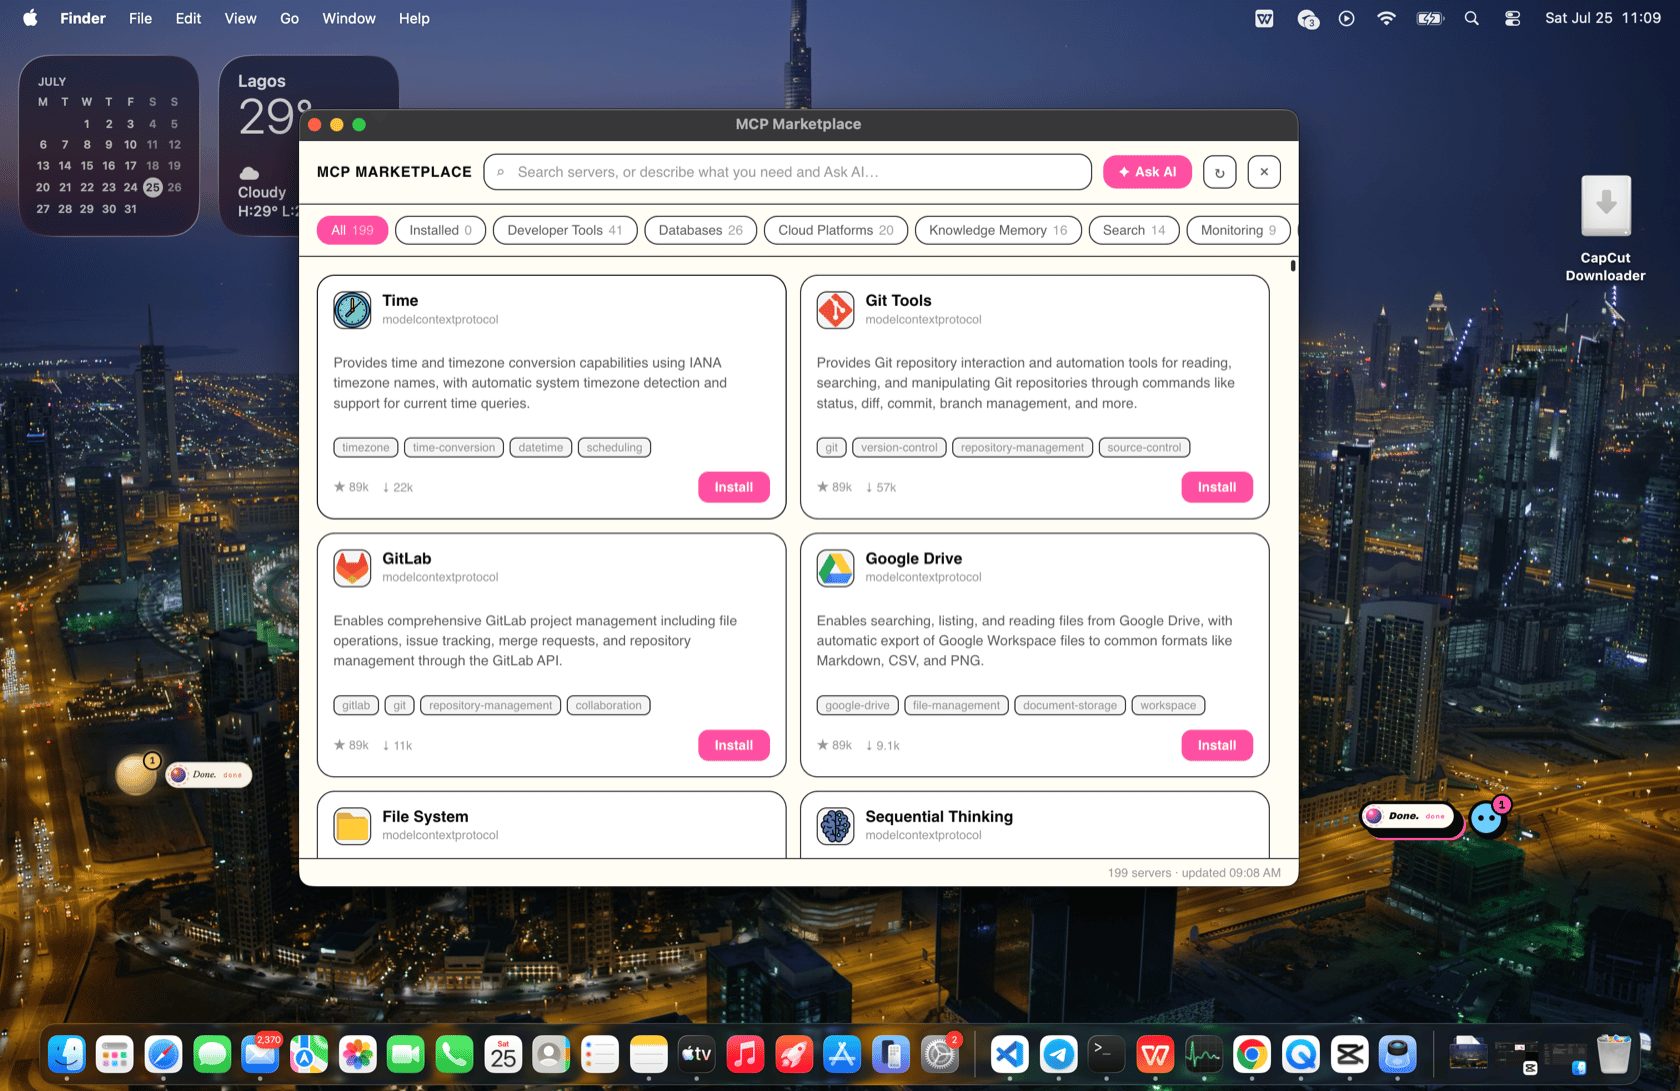Open the Trash in the dock

click(1613, 1054)
